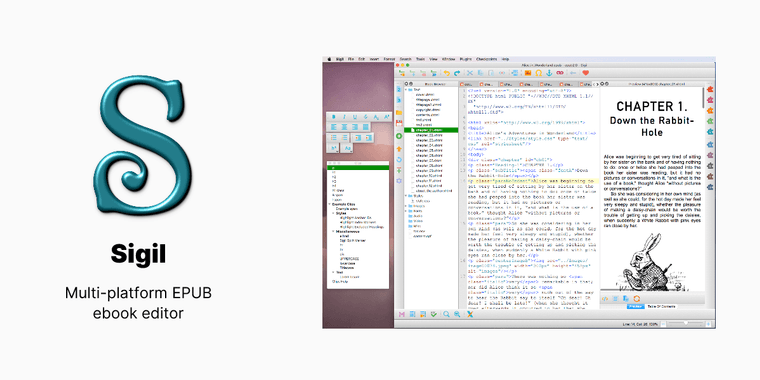Expand the Fonts folder in Book Browser

coord(406,211)
